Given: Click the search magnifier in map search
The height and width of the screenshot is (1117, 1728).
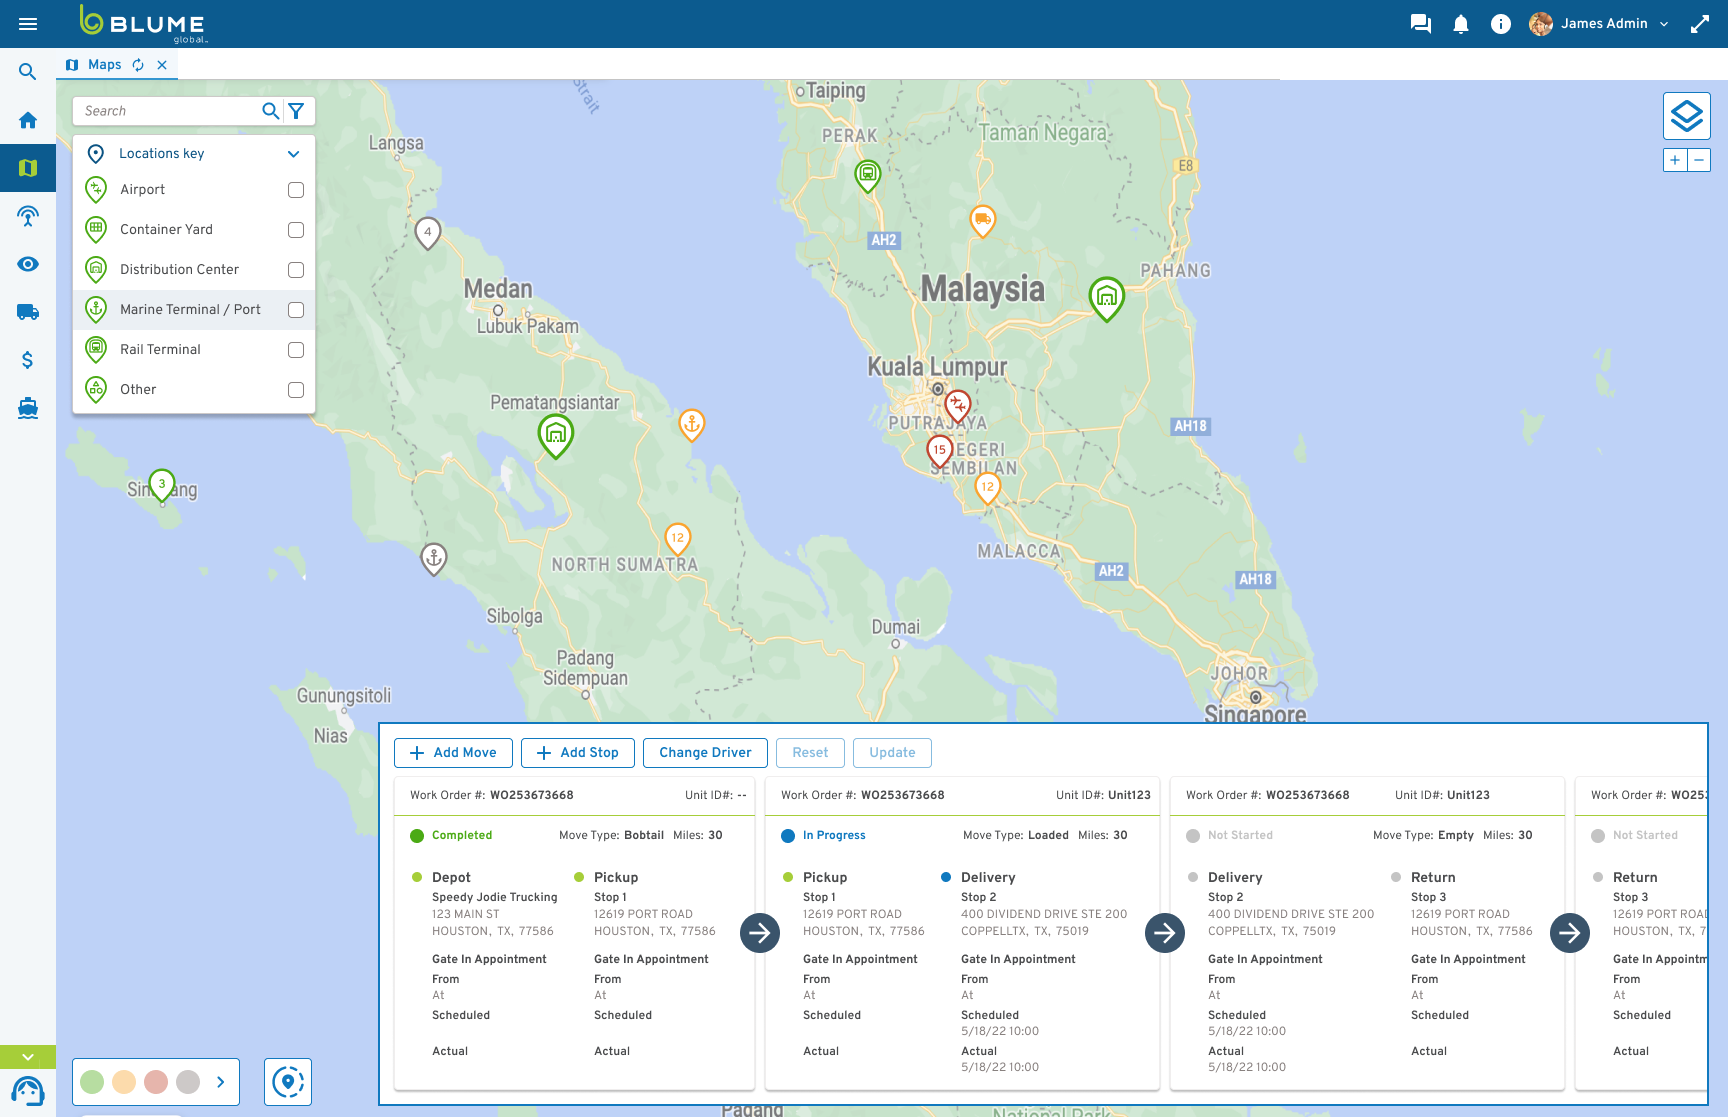Looking at the screenshot, I should coord(270,111).
